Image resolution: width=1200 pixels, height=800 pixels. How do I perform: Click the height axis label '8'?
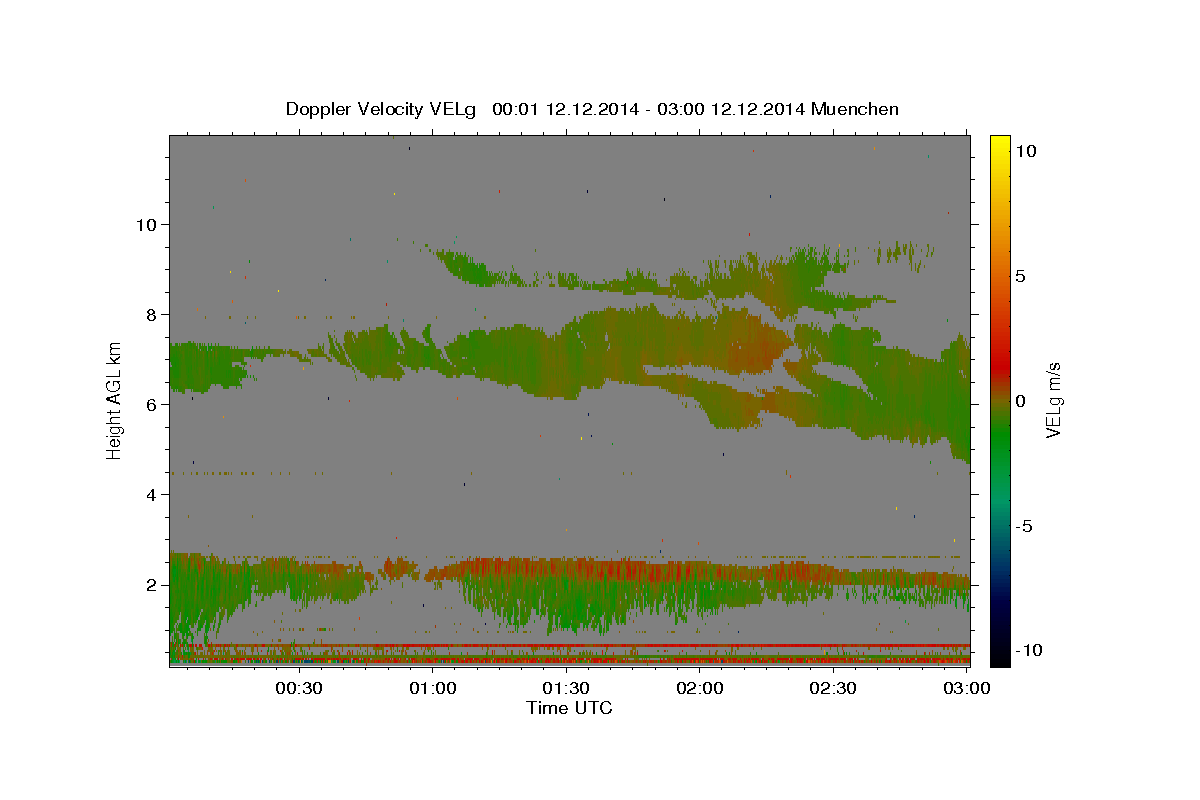(152, 315)
